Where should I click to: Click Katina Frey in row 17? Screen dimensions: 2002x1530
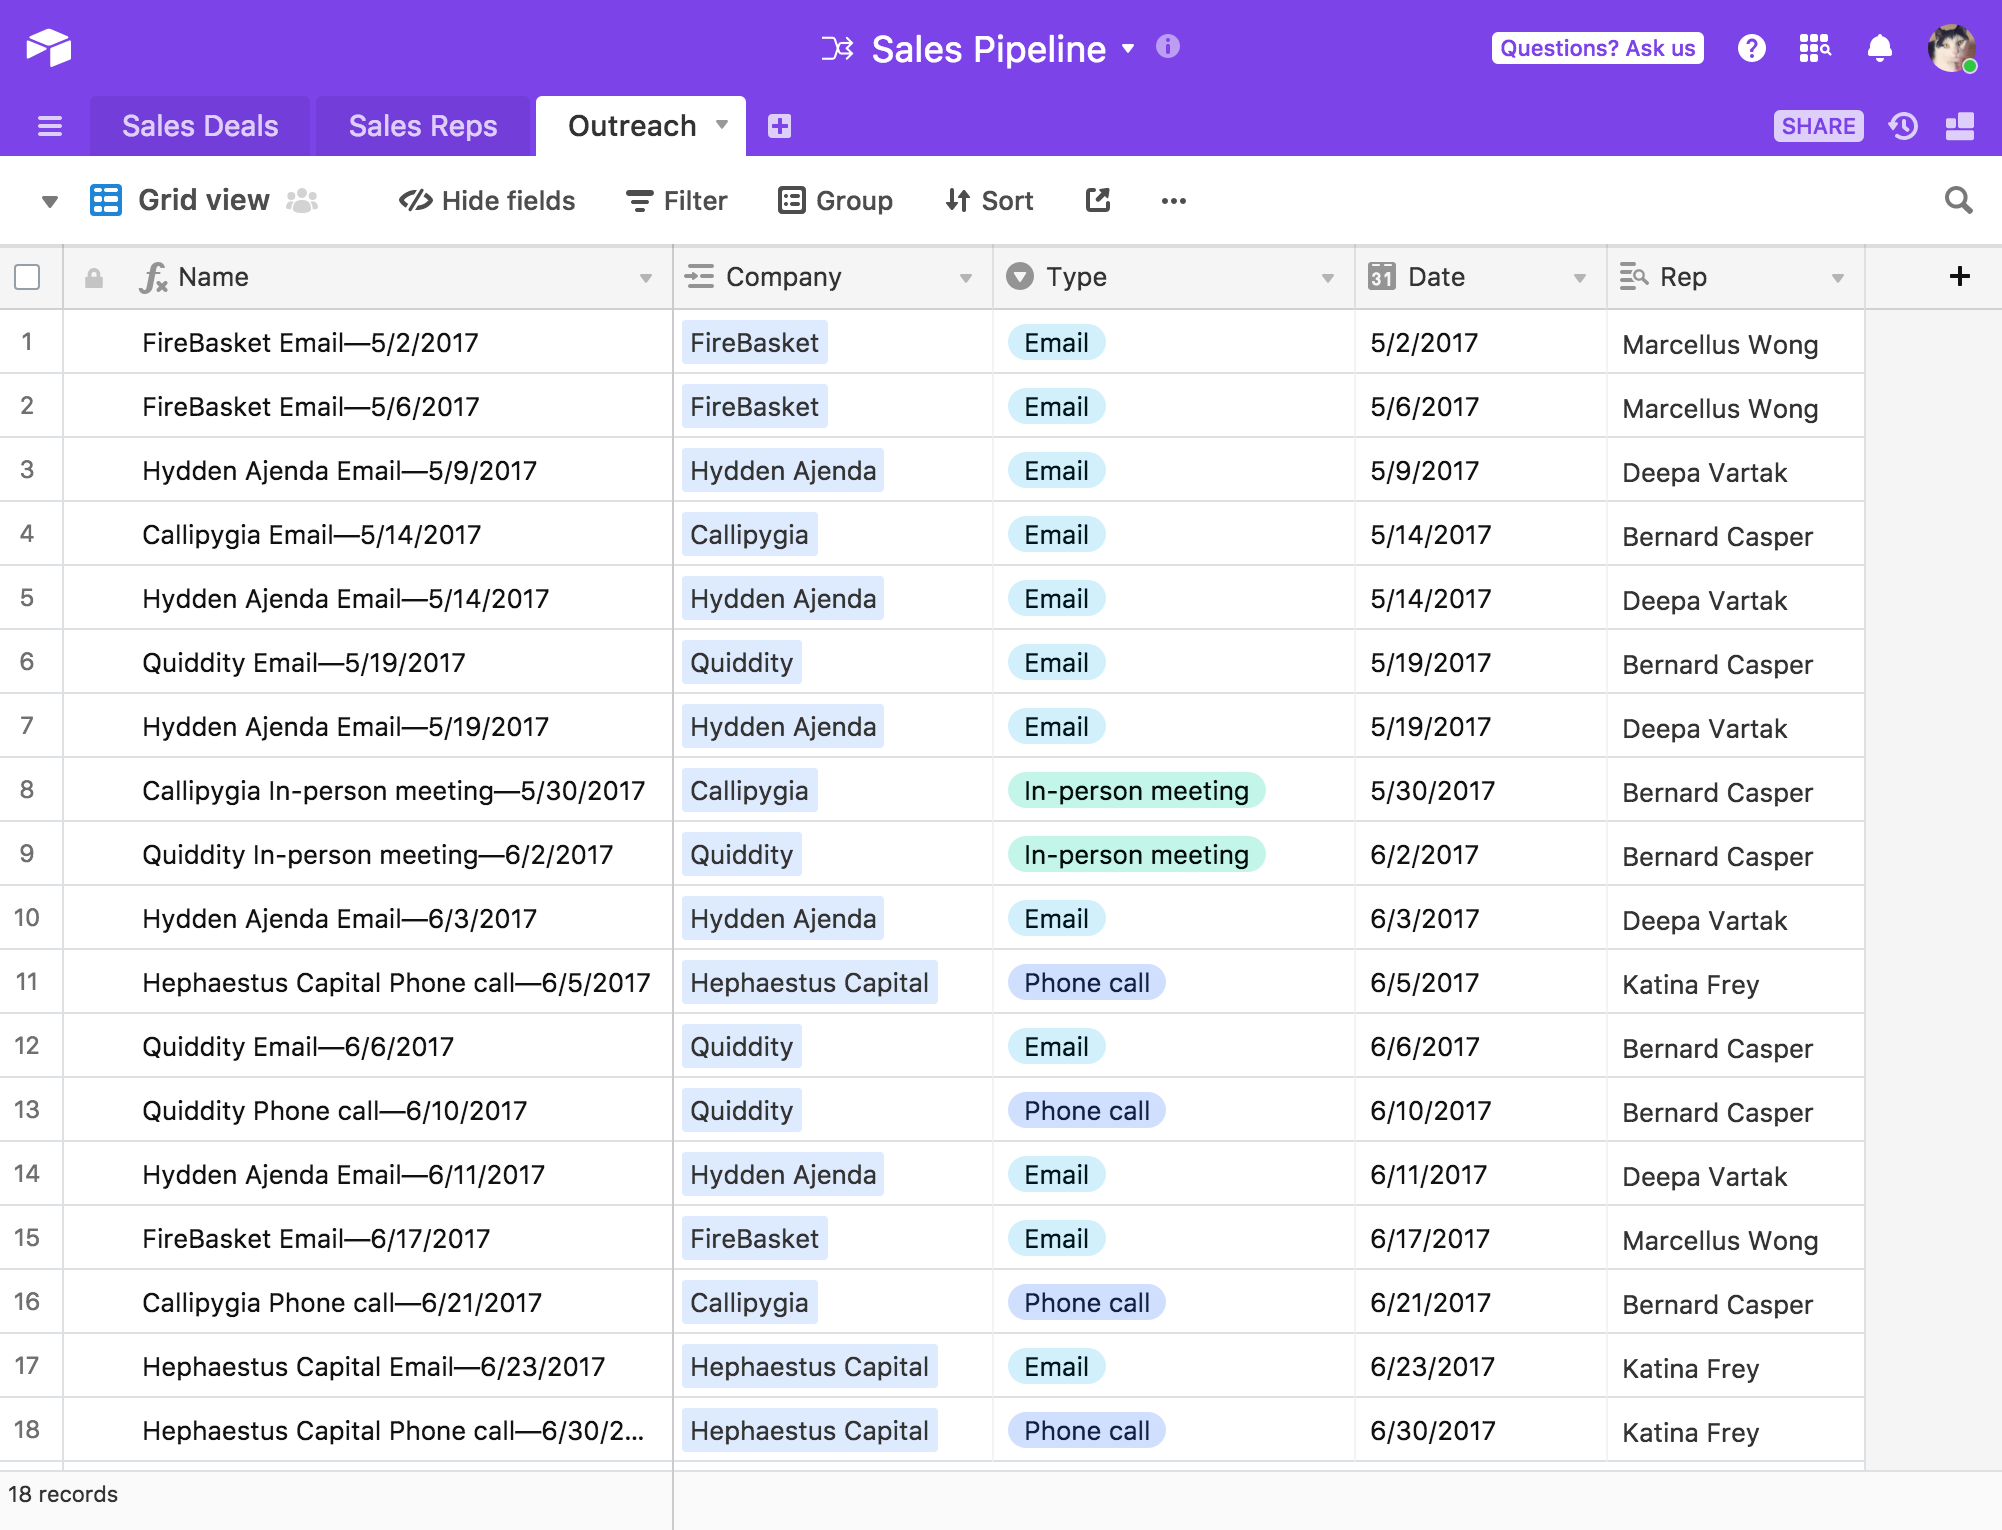tap(1690, 1369)
